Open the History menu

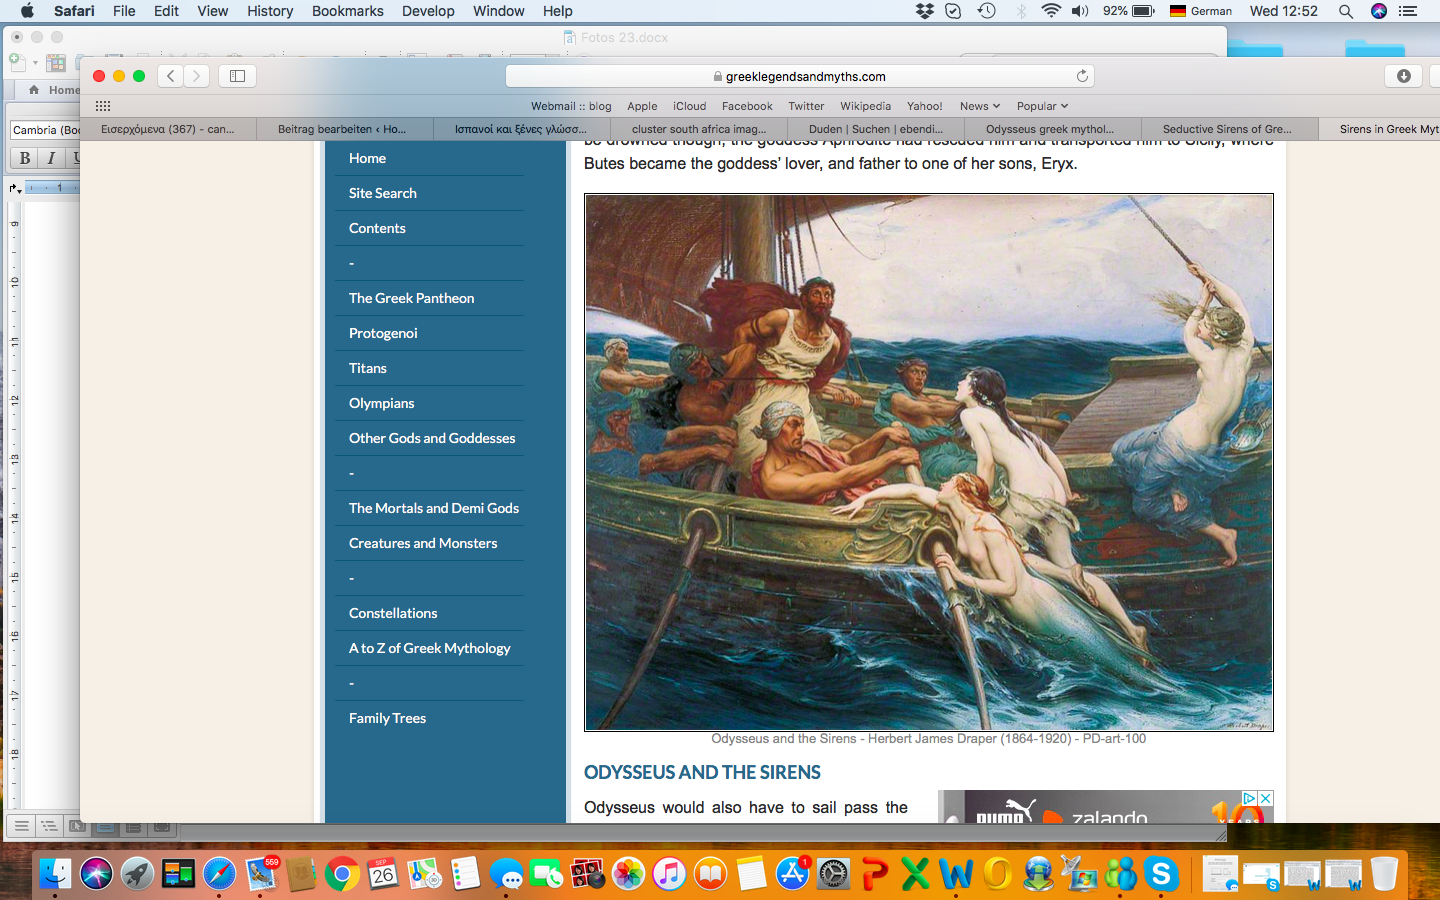tap(270, 11)
